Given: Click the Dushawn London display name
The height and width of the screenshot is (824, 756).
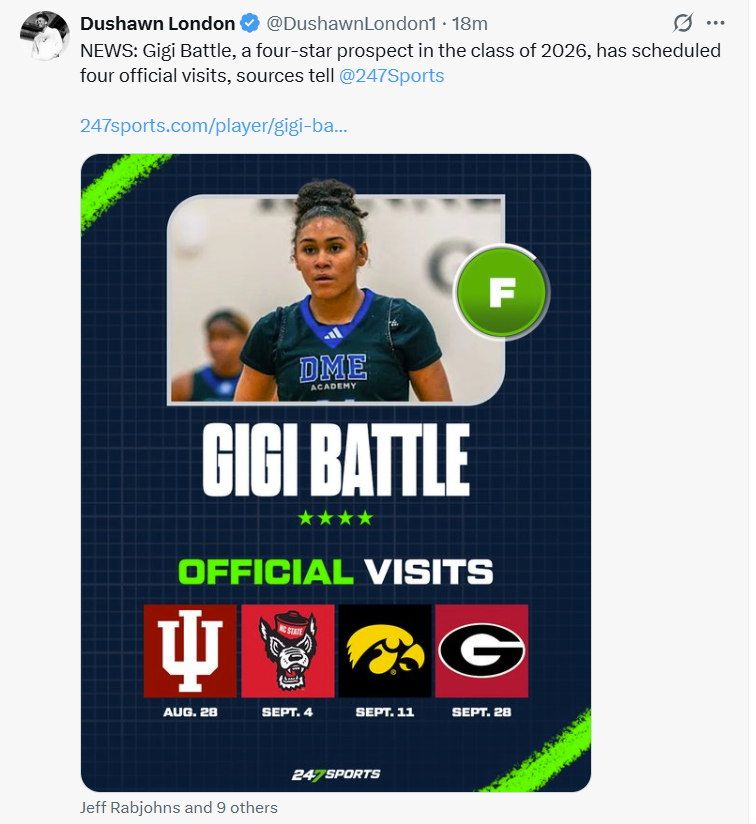Looking at the screenshot, I should 157,24.
